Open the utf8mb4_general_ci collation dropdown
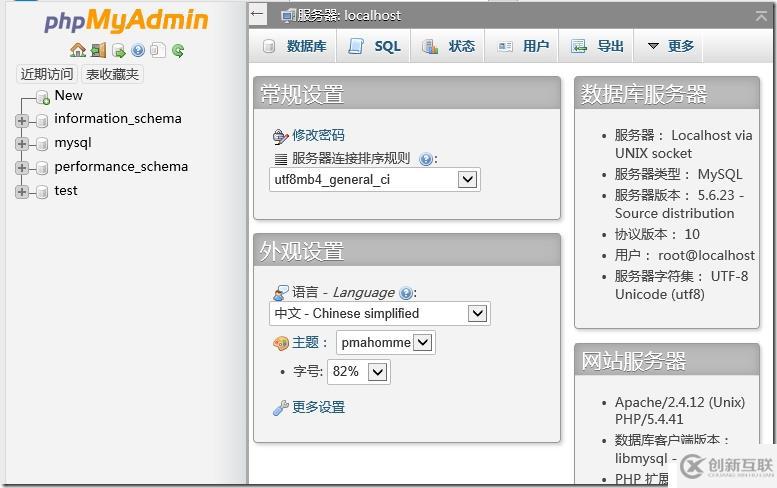The height and width of the screenshot is (488, 777). pyautogui.click(x=375, y=179)
